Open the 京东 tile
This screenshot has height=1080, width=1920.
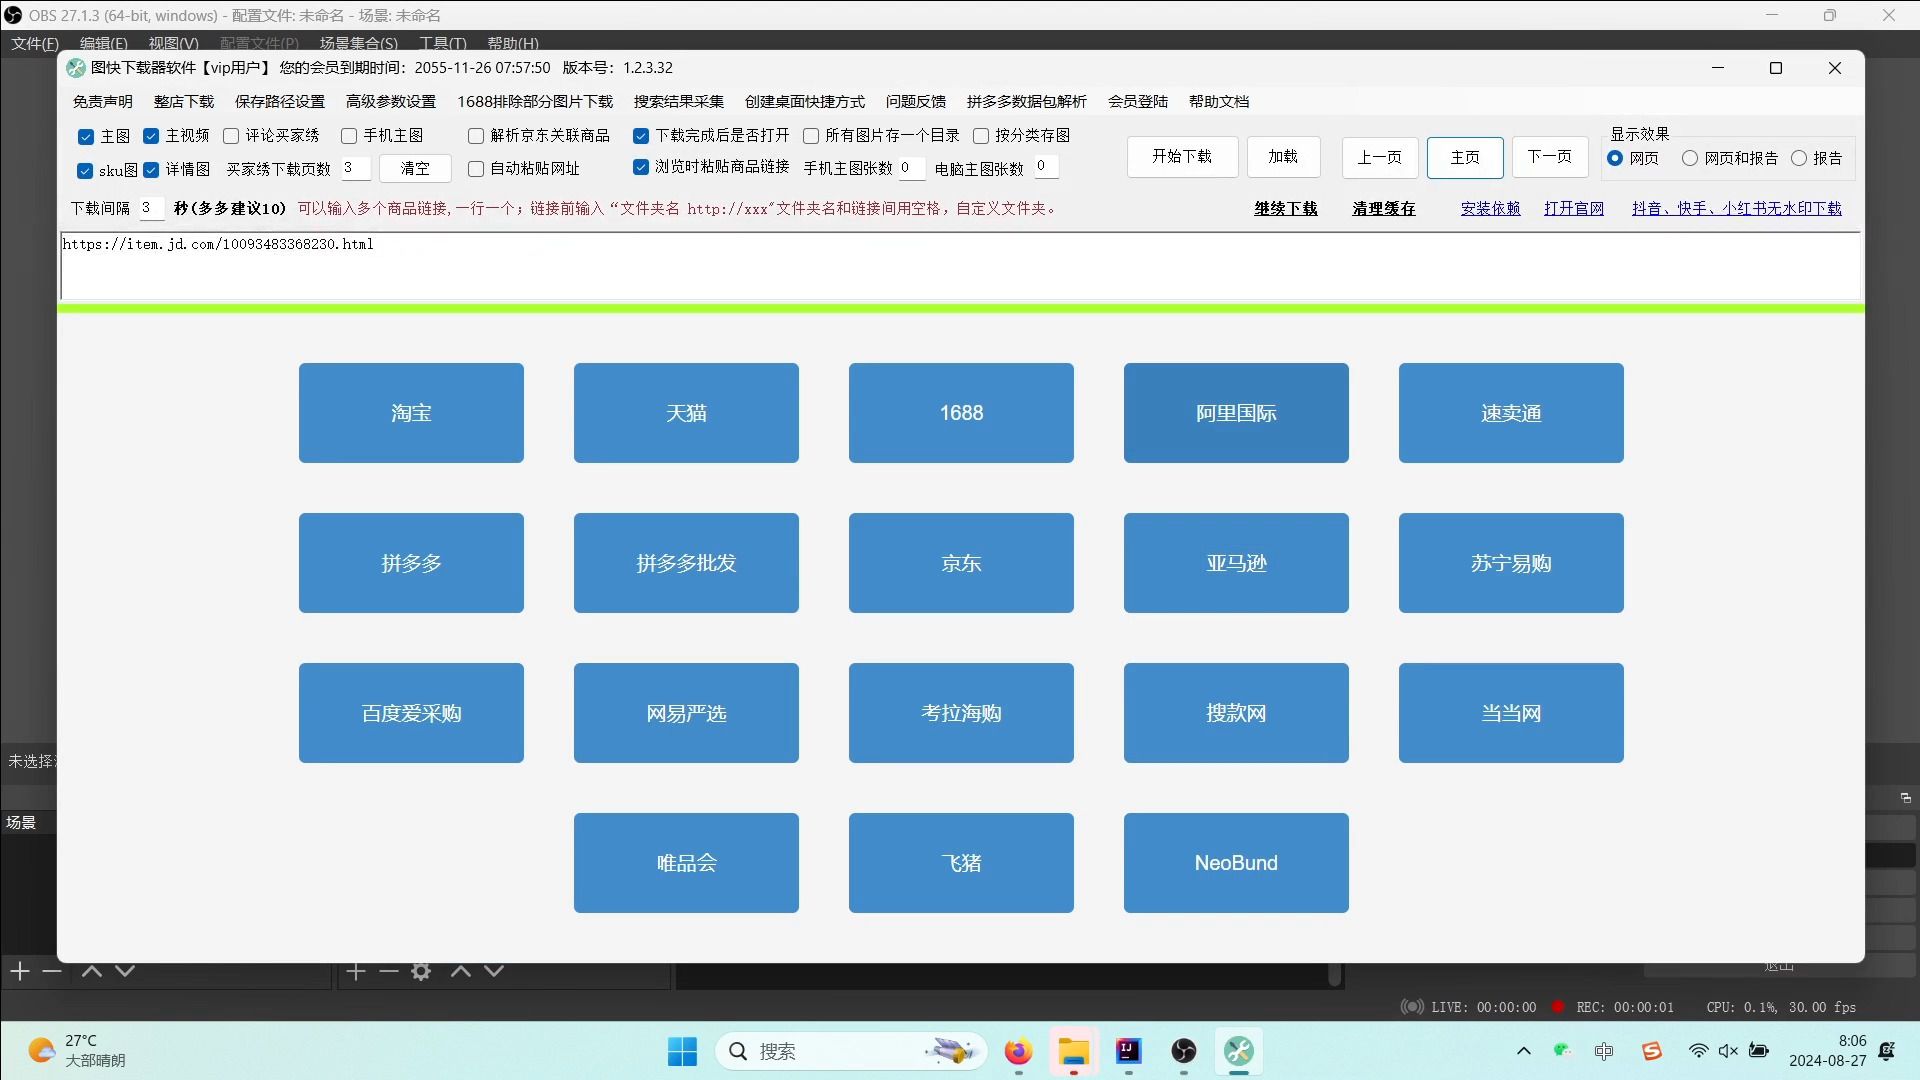961,563
